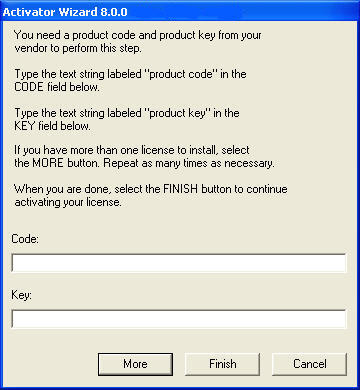The height and width of the screenshot is (390, 360).
Task: Click the "Key:" field label
Action: coord(21,295)
